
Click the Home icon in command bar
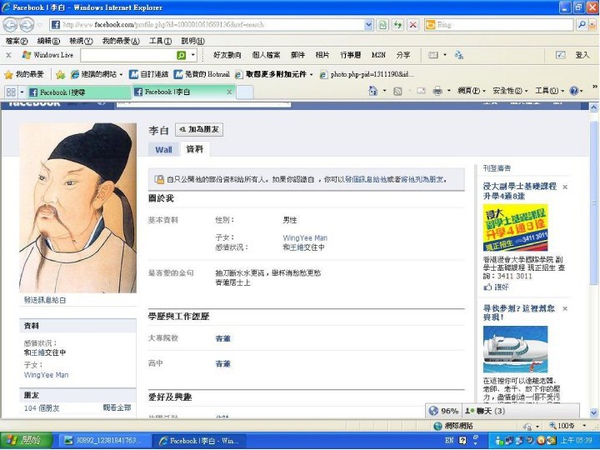[x=373, y=91]
